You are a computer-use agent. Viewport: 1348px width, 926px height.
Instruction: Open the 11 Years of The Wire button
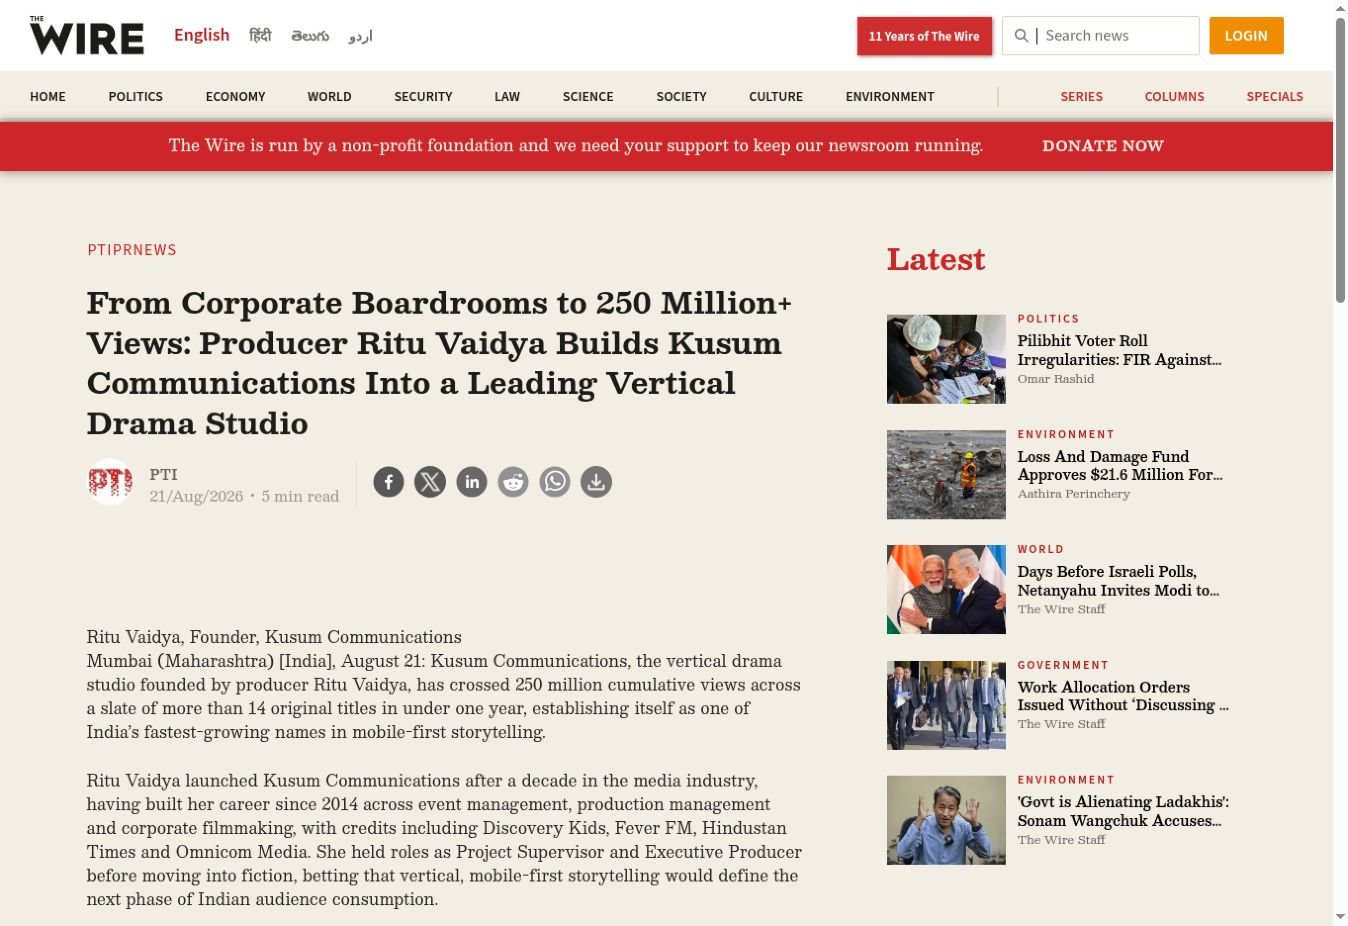924,36
